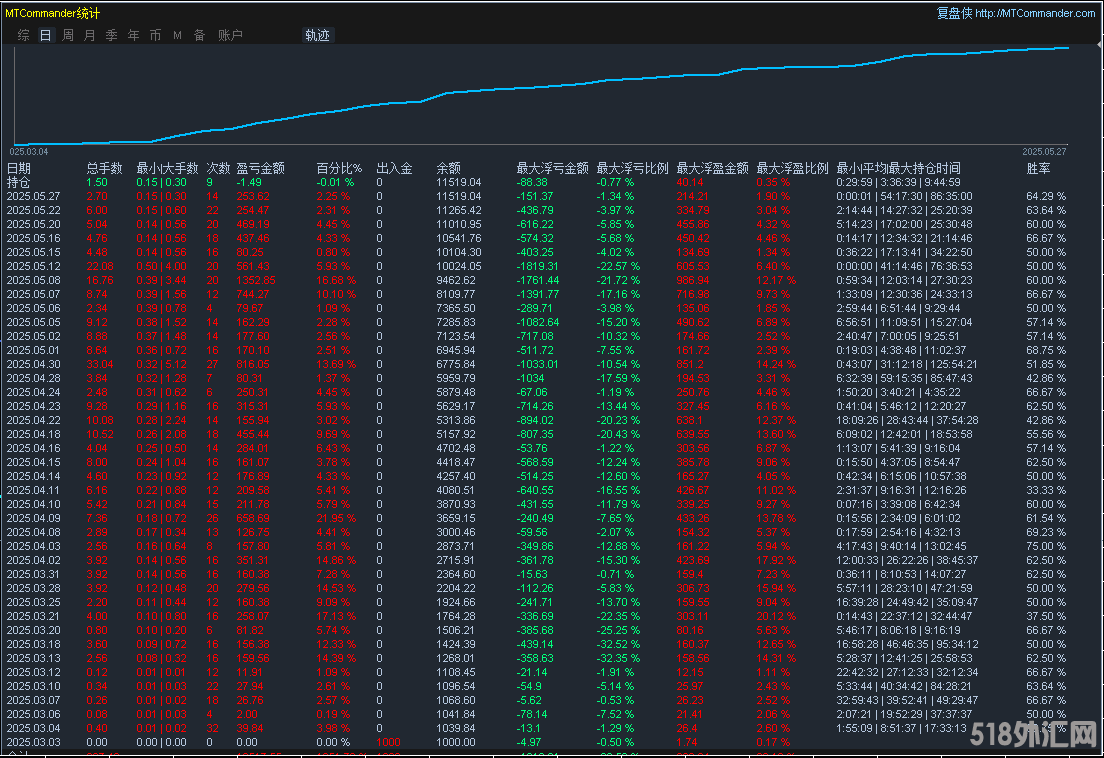Click the 2025.05.27 chart end date label
The image size is (1104, 758).
pyautogui.click(x=1044, y=151)
